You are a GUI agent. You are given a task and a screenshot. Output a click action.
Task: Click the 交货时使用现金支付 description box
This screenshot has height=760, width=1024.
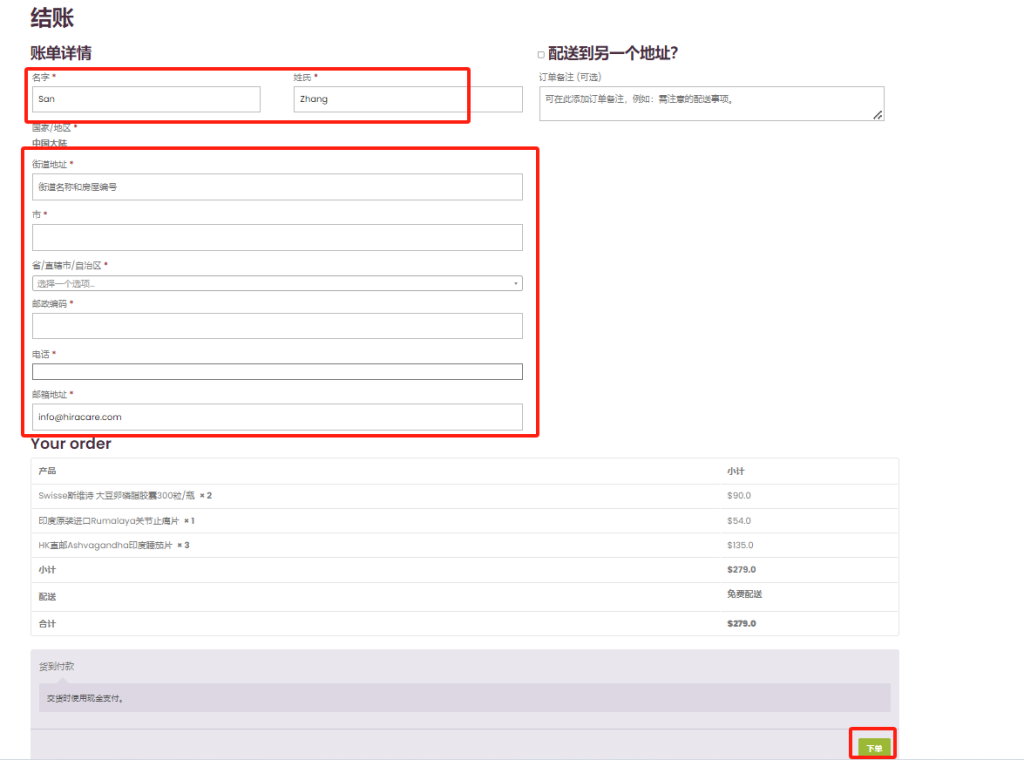pyautogui.click(x=464, y=698)
